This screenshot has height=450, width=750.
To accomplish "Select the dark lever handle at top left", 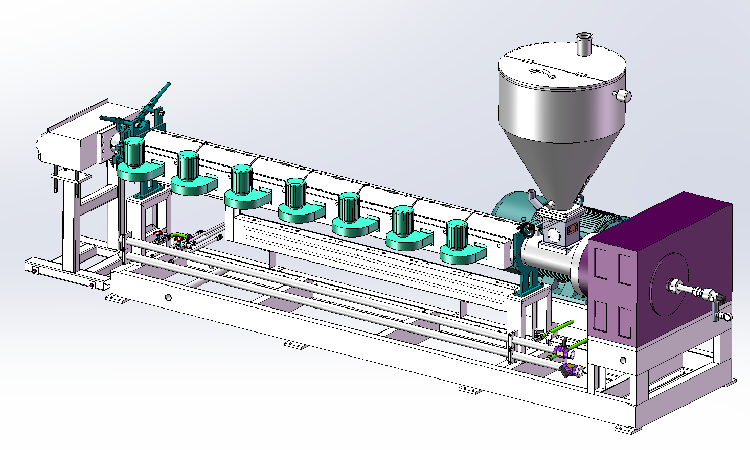I will point(146,108).
